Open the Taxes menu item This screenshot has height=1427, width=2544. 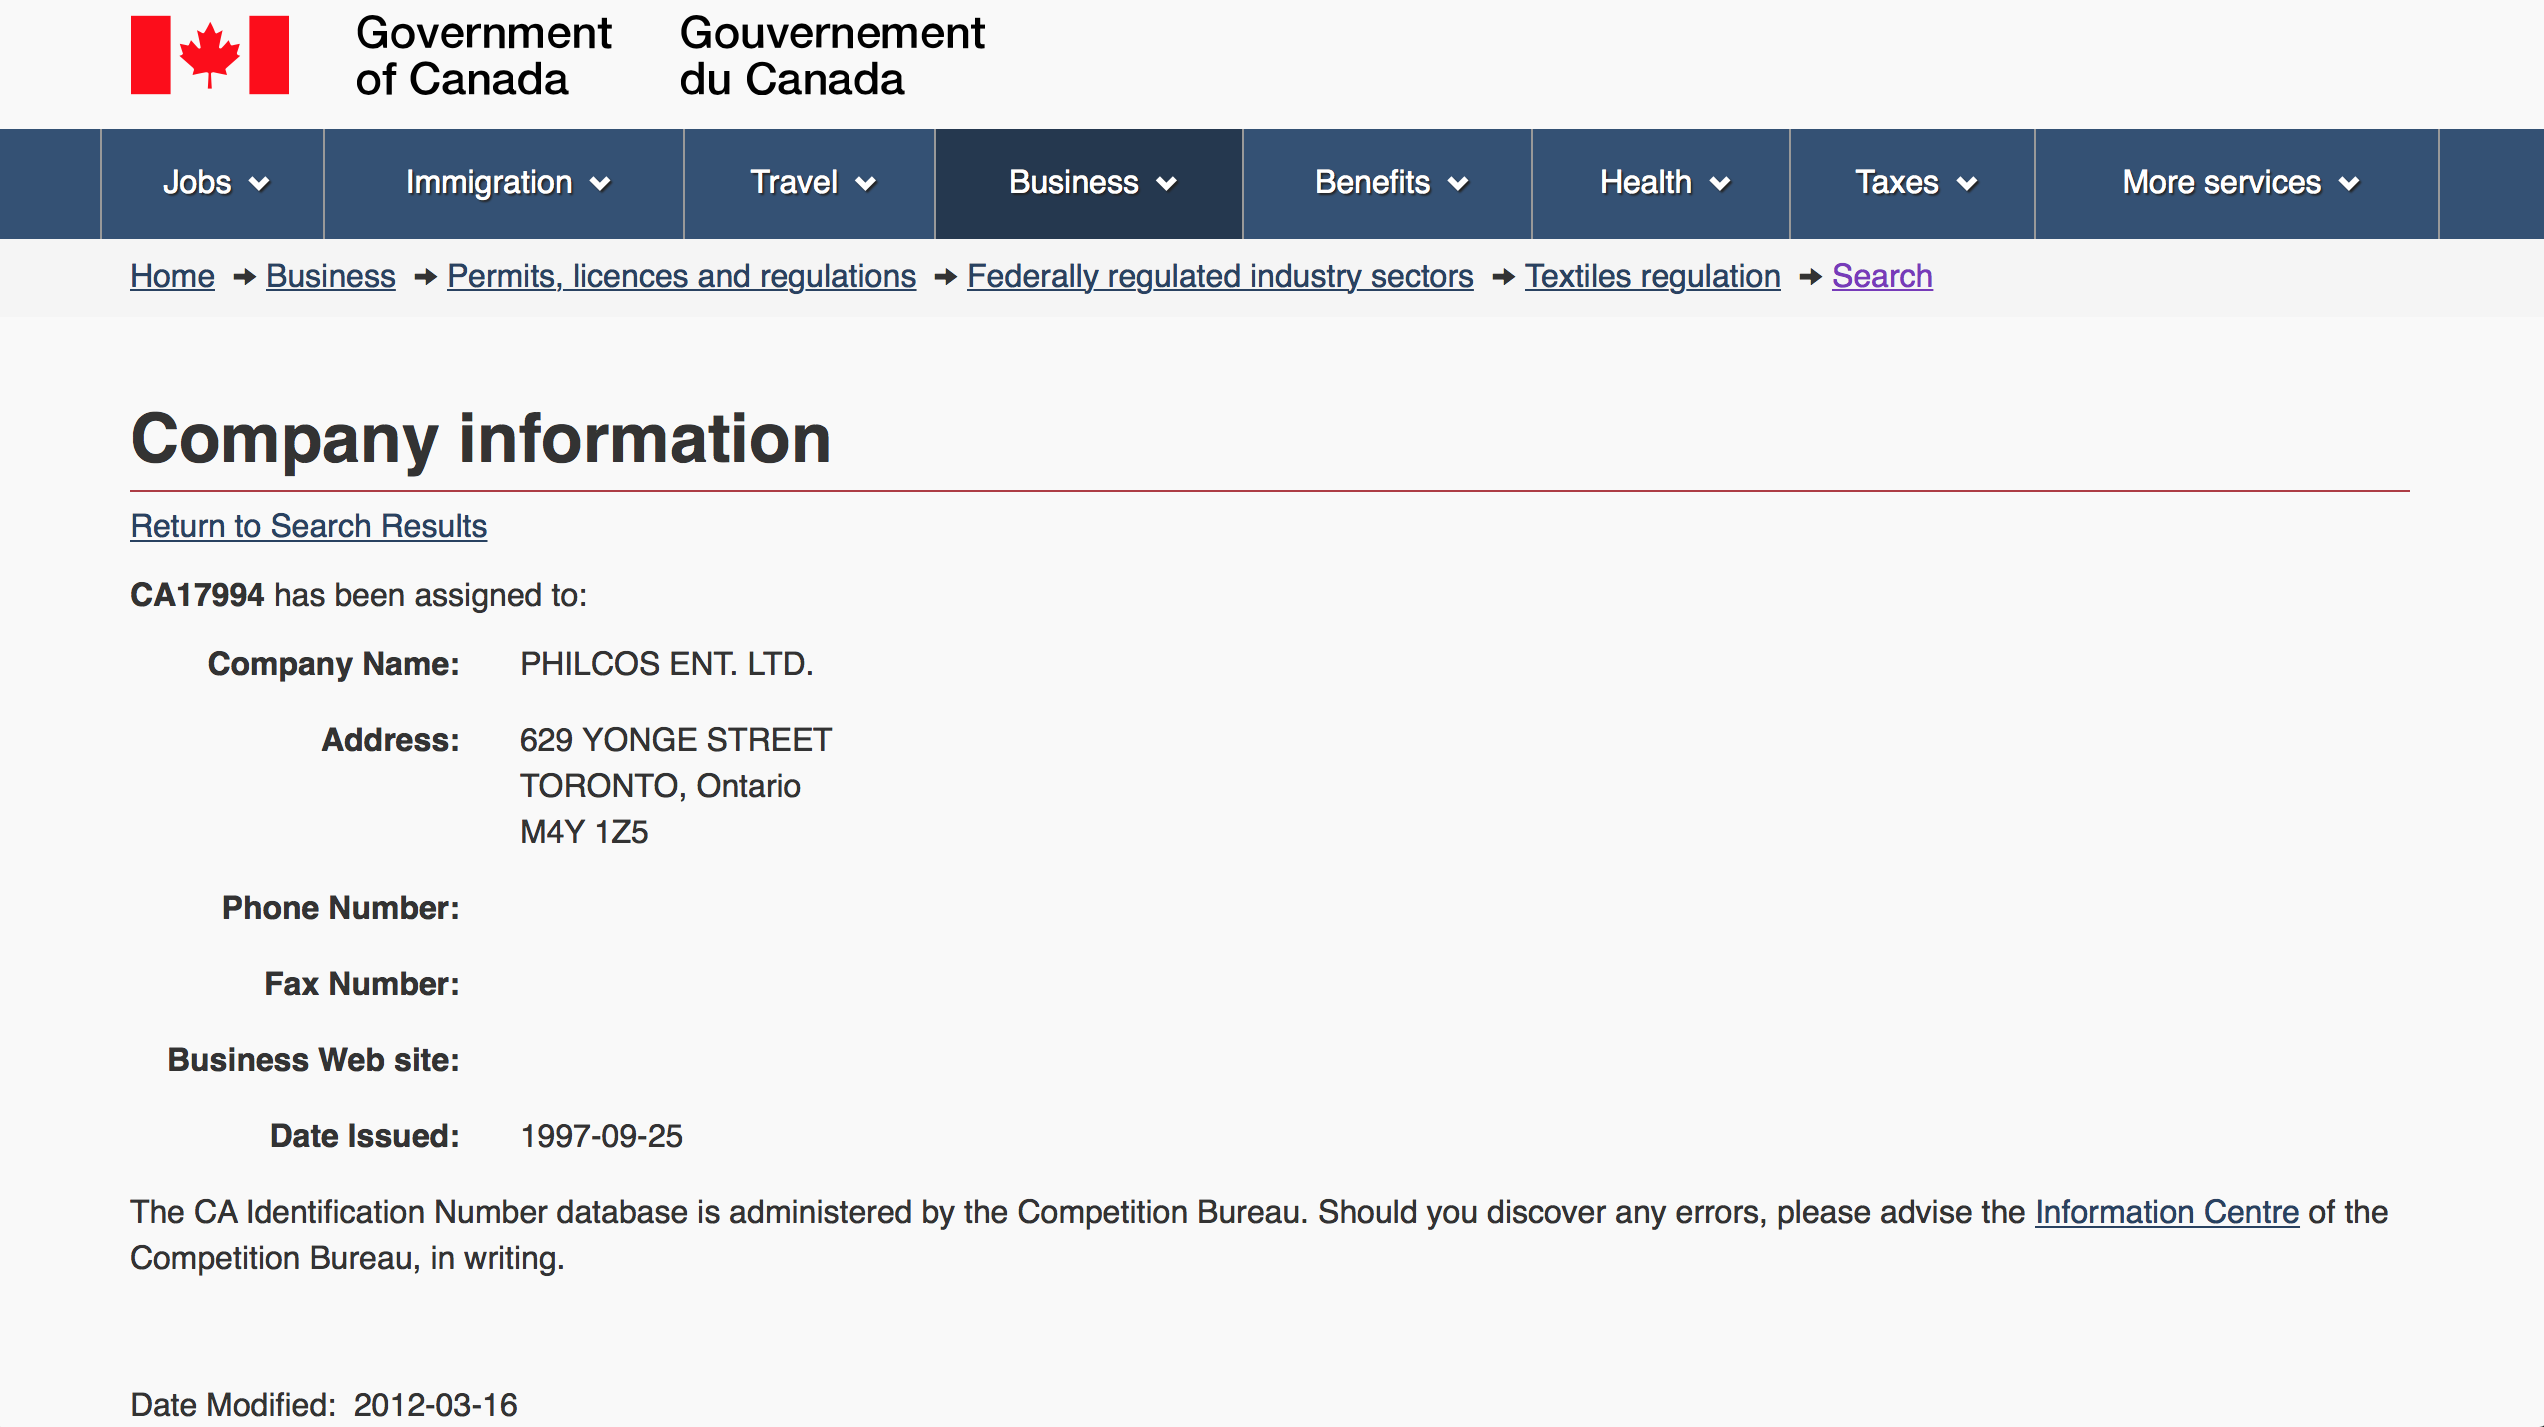pyautogui.click(x=1913, y=184)
